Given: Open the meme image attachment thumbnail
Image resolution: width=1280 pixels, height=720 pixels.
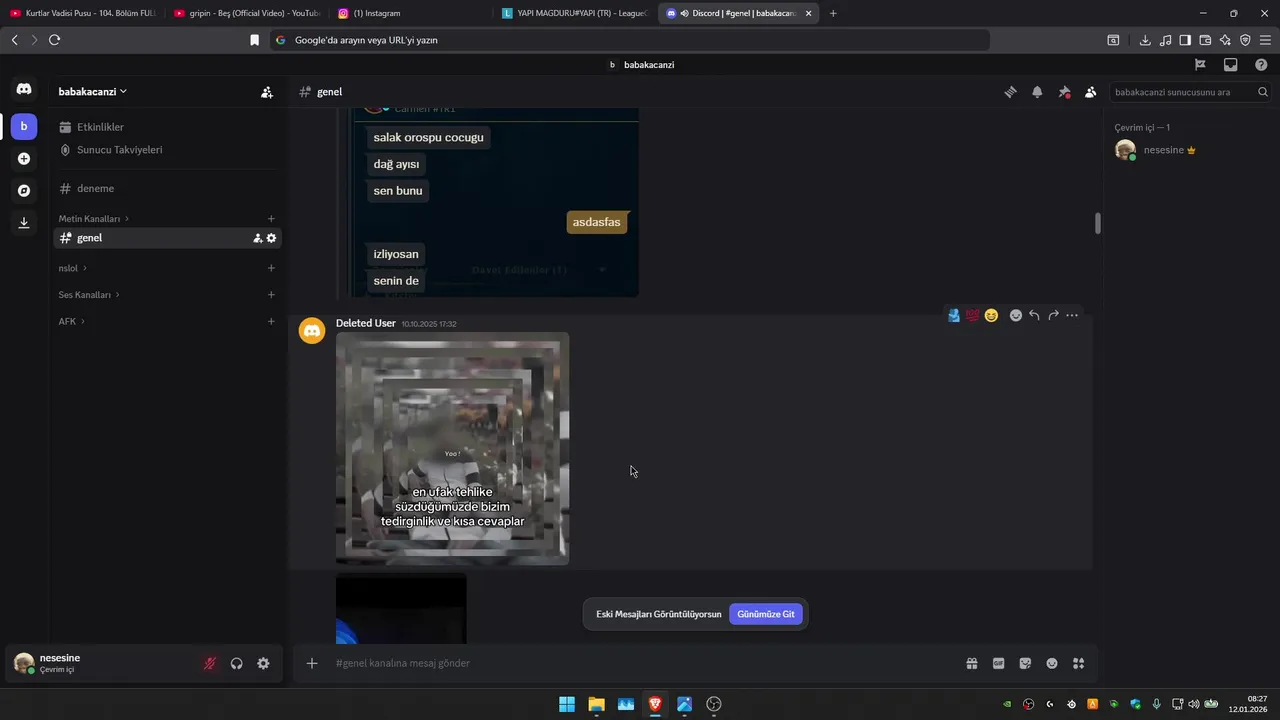Looking at the screenshot, I should pyautogui.click(x=452, y=449).
